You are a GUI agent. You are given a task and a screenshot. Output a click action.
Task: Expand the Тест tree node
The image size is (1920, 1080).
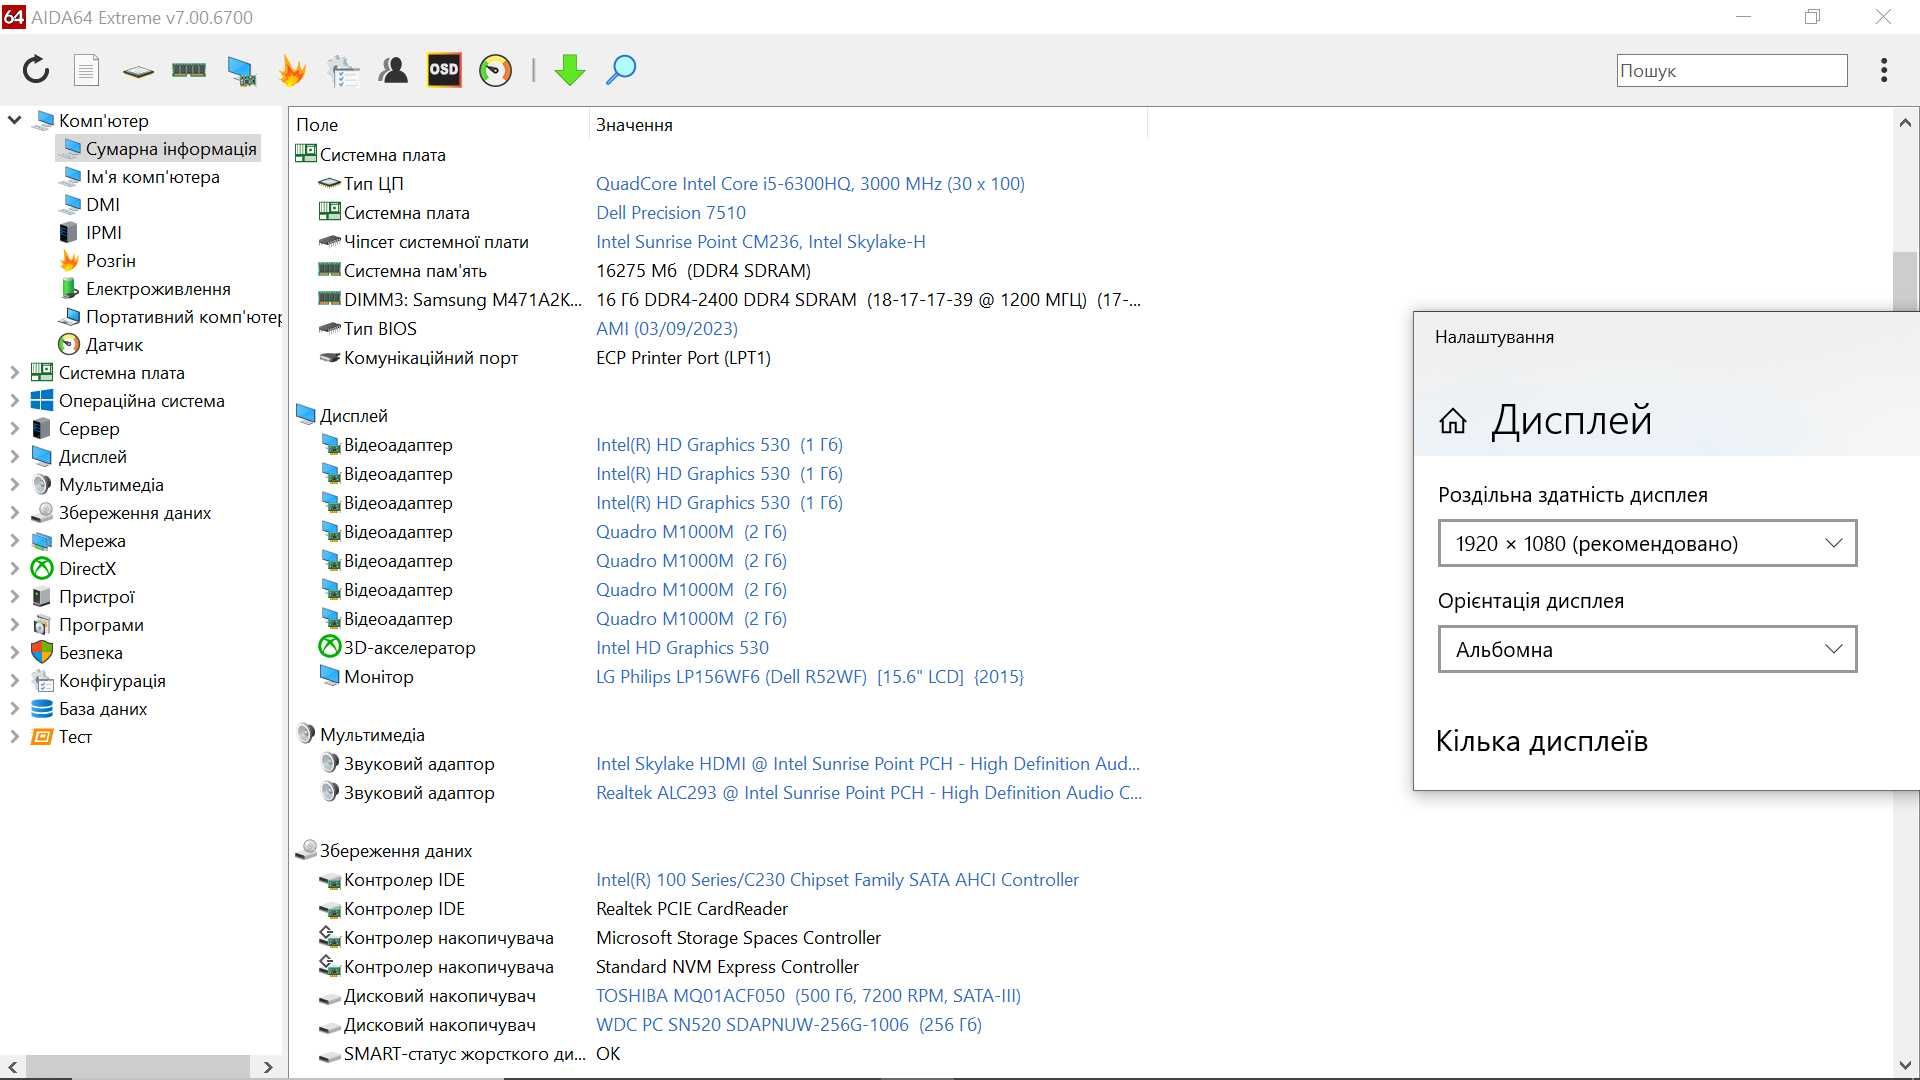coord(14,736)
